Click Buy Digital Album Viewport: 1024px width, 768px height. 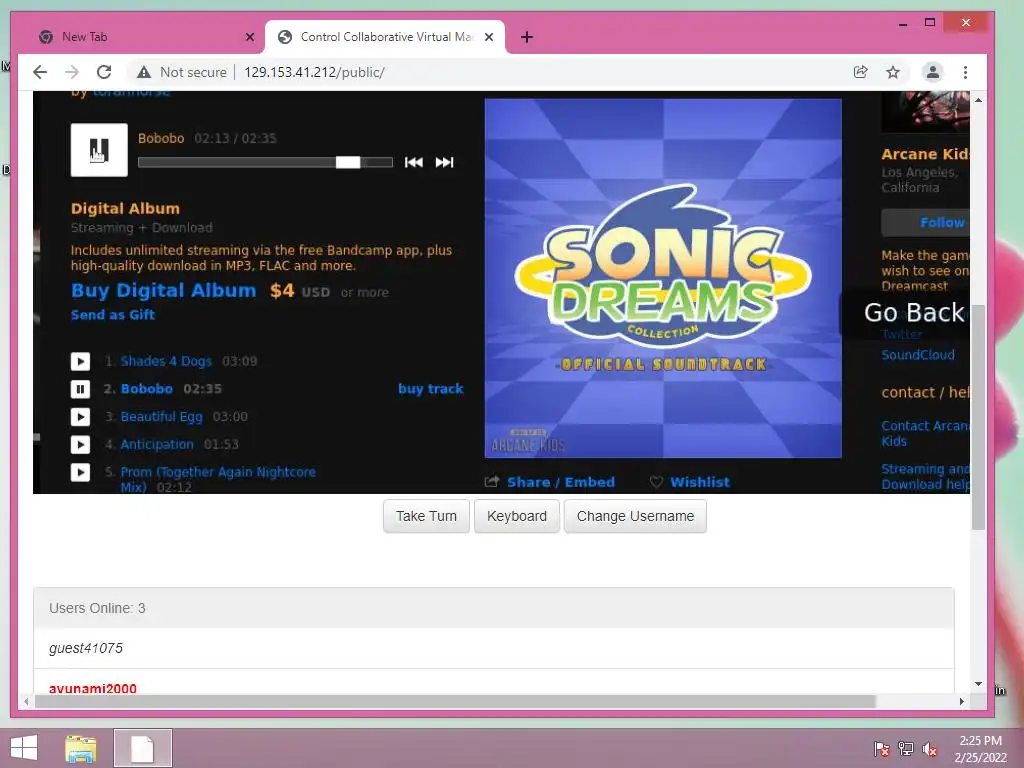pos(163,291)
